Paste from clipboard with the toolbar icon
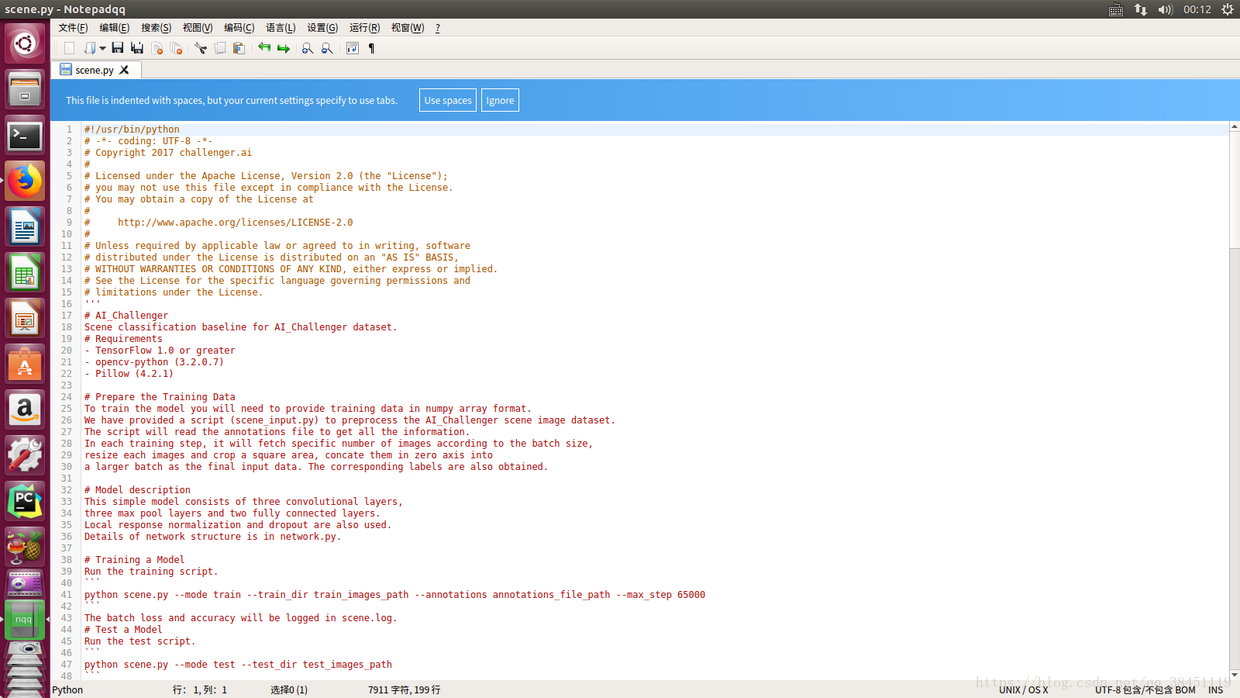The width and height of the screenshot is (1240, 698). pos(239,48)
